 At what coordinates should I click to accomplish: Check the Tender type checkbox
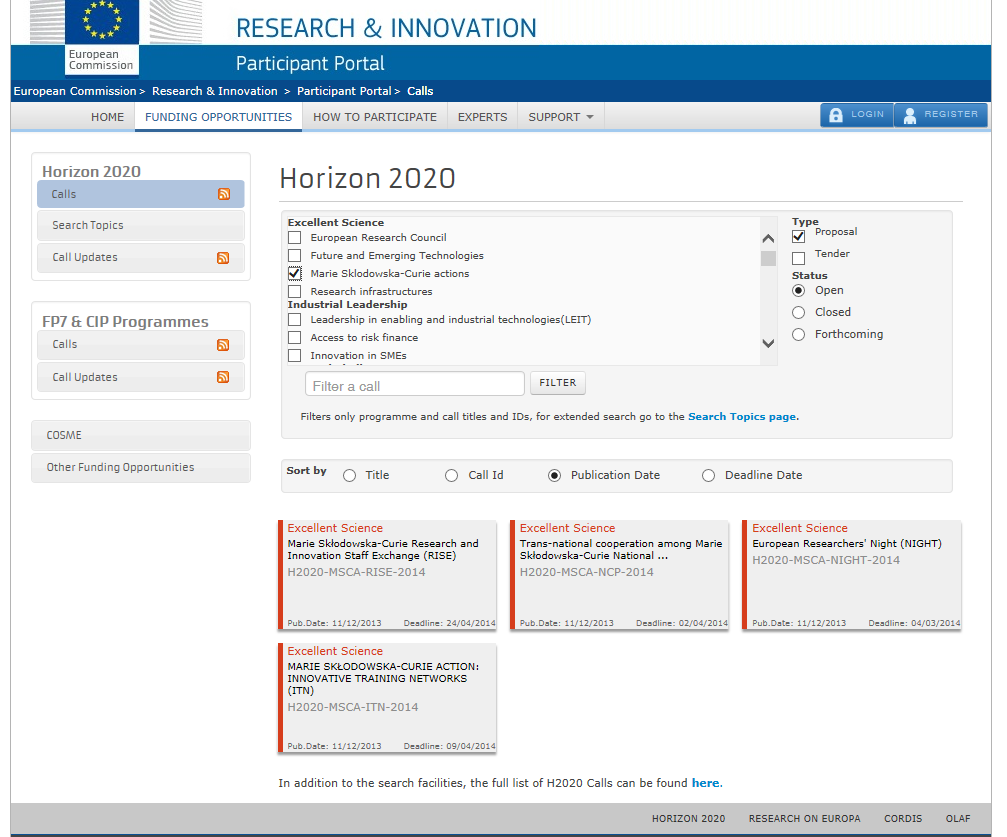tap(798, 258)
